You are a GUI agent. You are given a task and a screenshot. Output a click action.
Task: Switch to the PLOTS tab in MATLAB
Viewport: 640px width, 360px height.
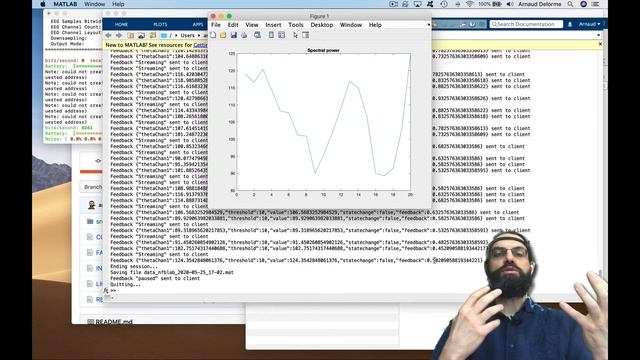click(160, 24)
